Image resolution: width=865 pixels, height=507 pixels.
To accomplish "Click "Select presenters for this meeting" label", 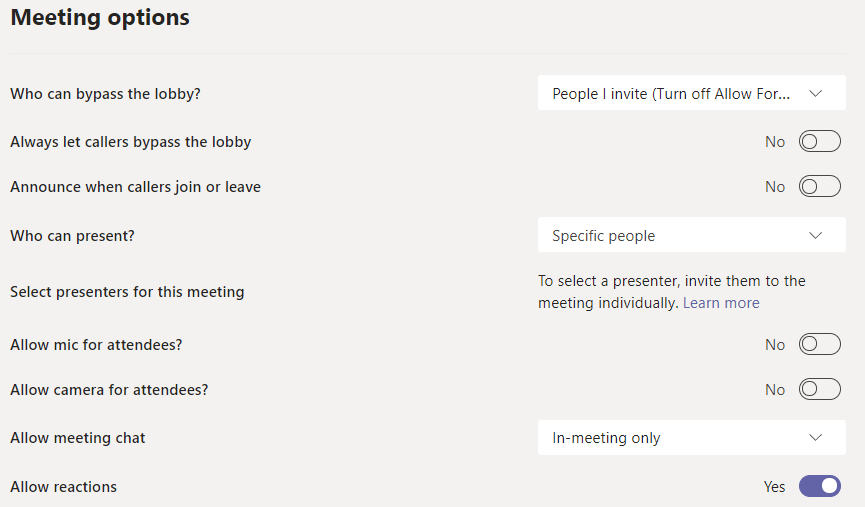I will (127, 292).
